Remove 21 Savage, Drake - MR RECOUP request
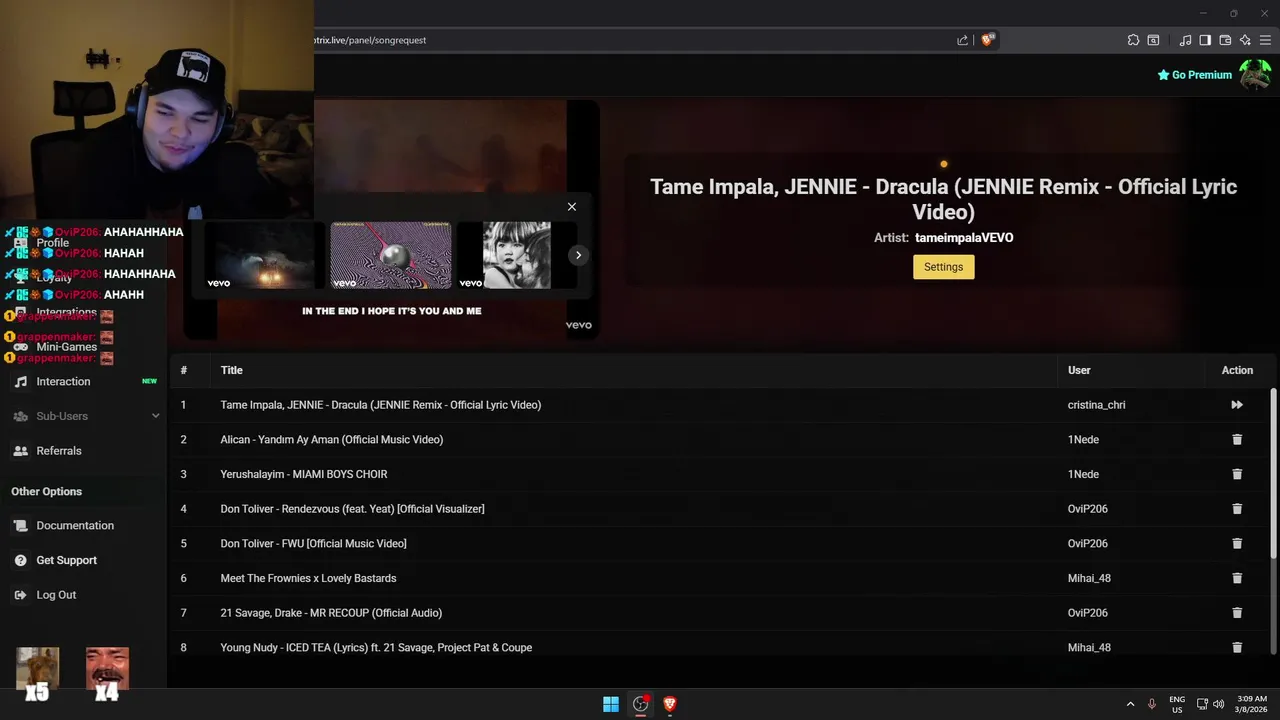Image resolution: width=1280 pixels, height=720 pixels. click(1237, 613)
